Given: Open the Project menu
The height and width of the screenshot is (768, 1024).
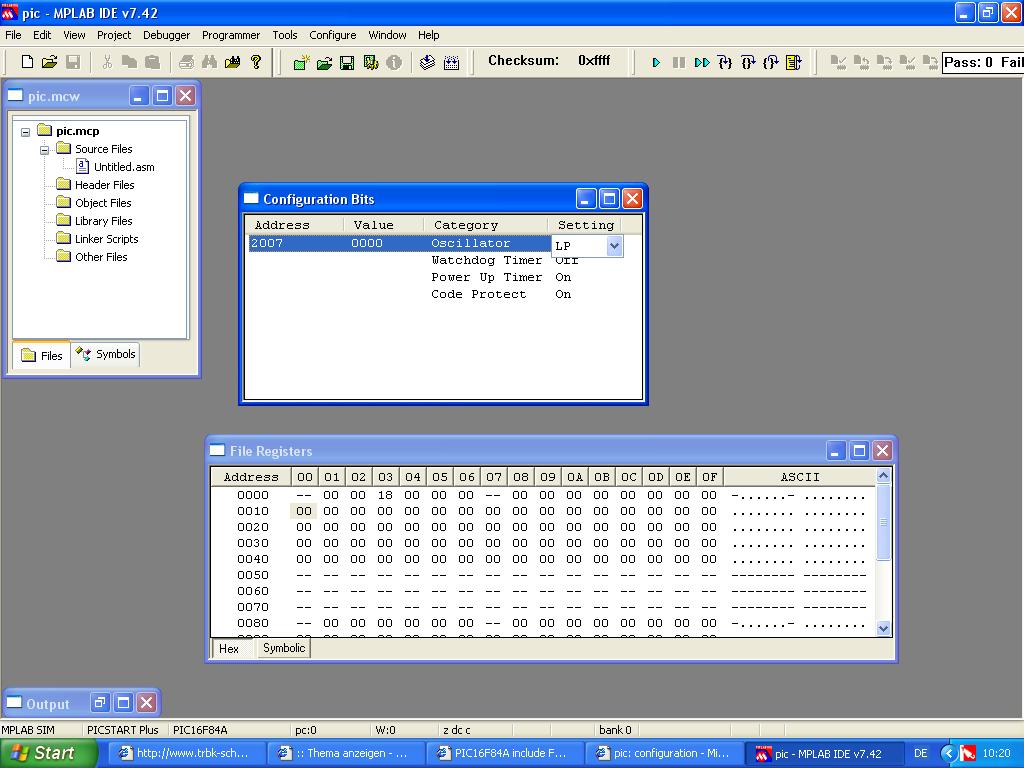Looking at the screenshot, I should pos(114,35).
